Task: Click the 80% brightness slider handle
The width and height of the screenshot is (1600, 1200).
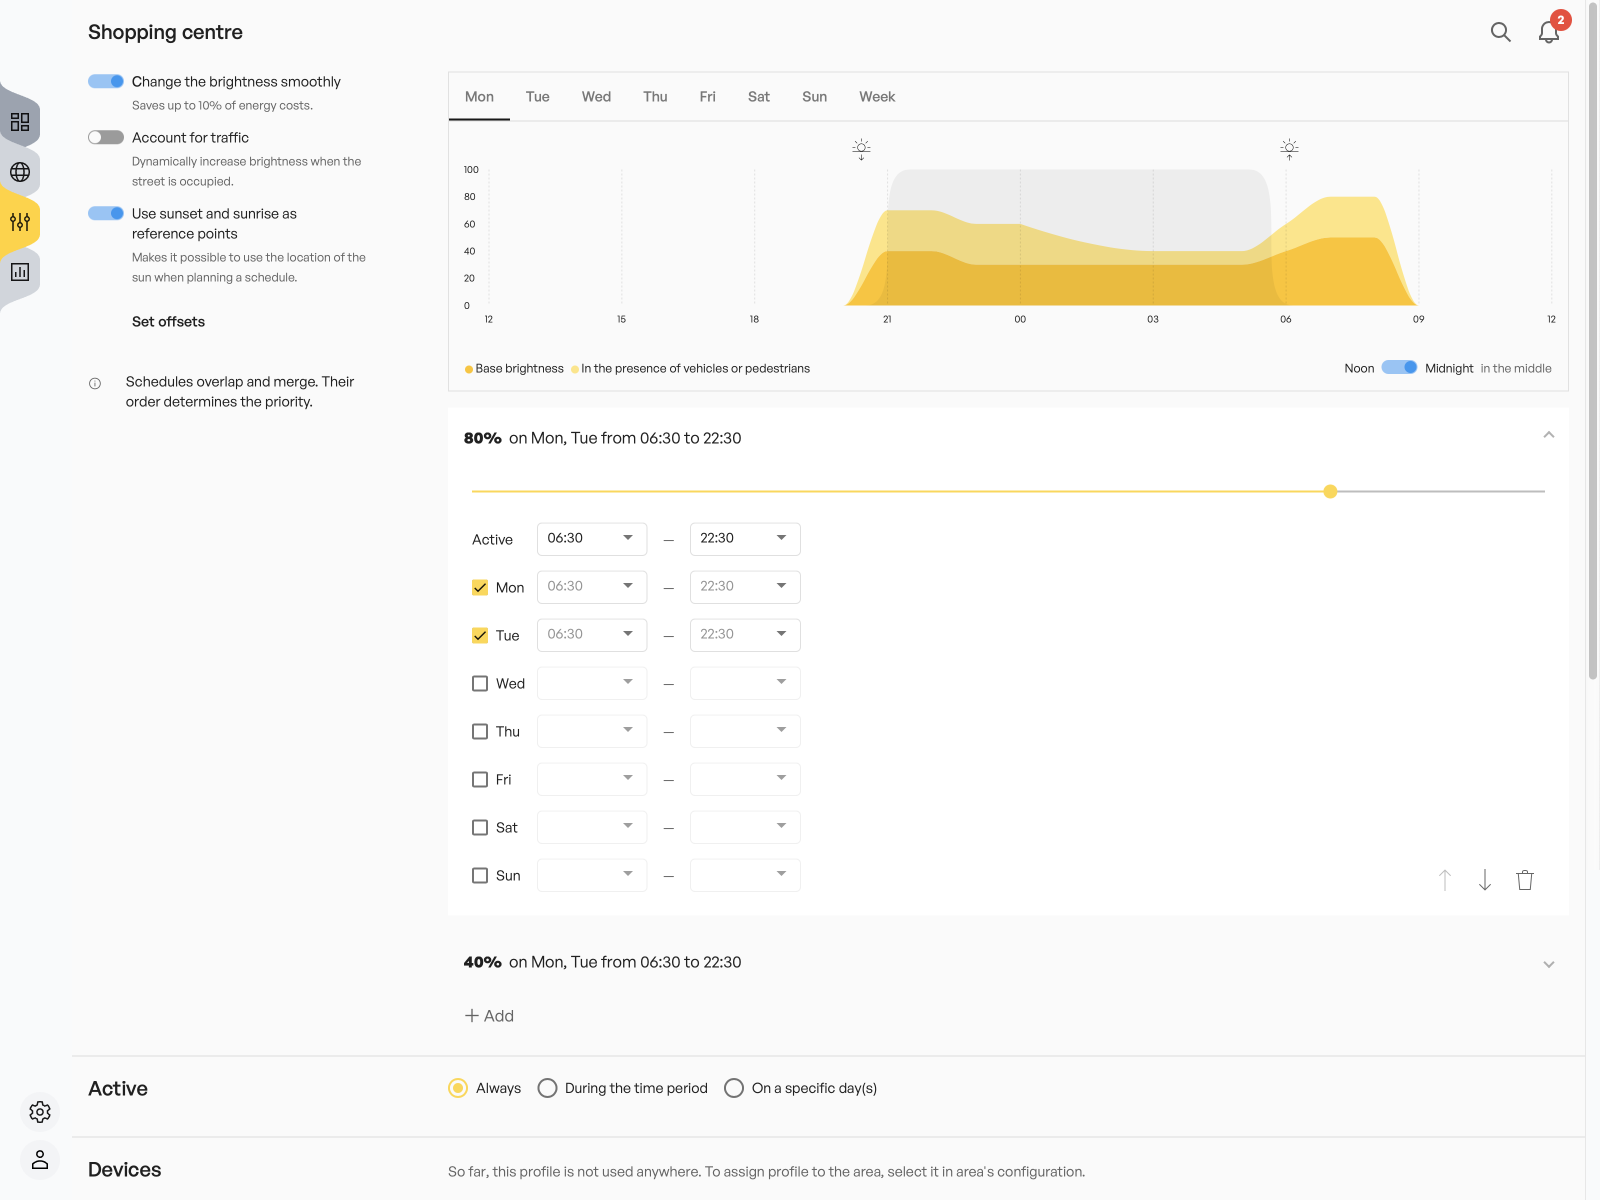Action: [x=1330, y=491]
